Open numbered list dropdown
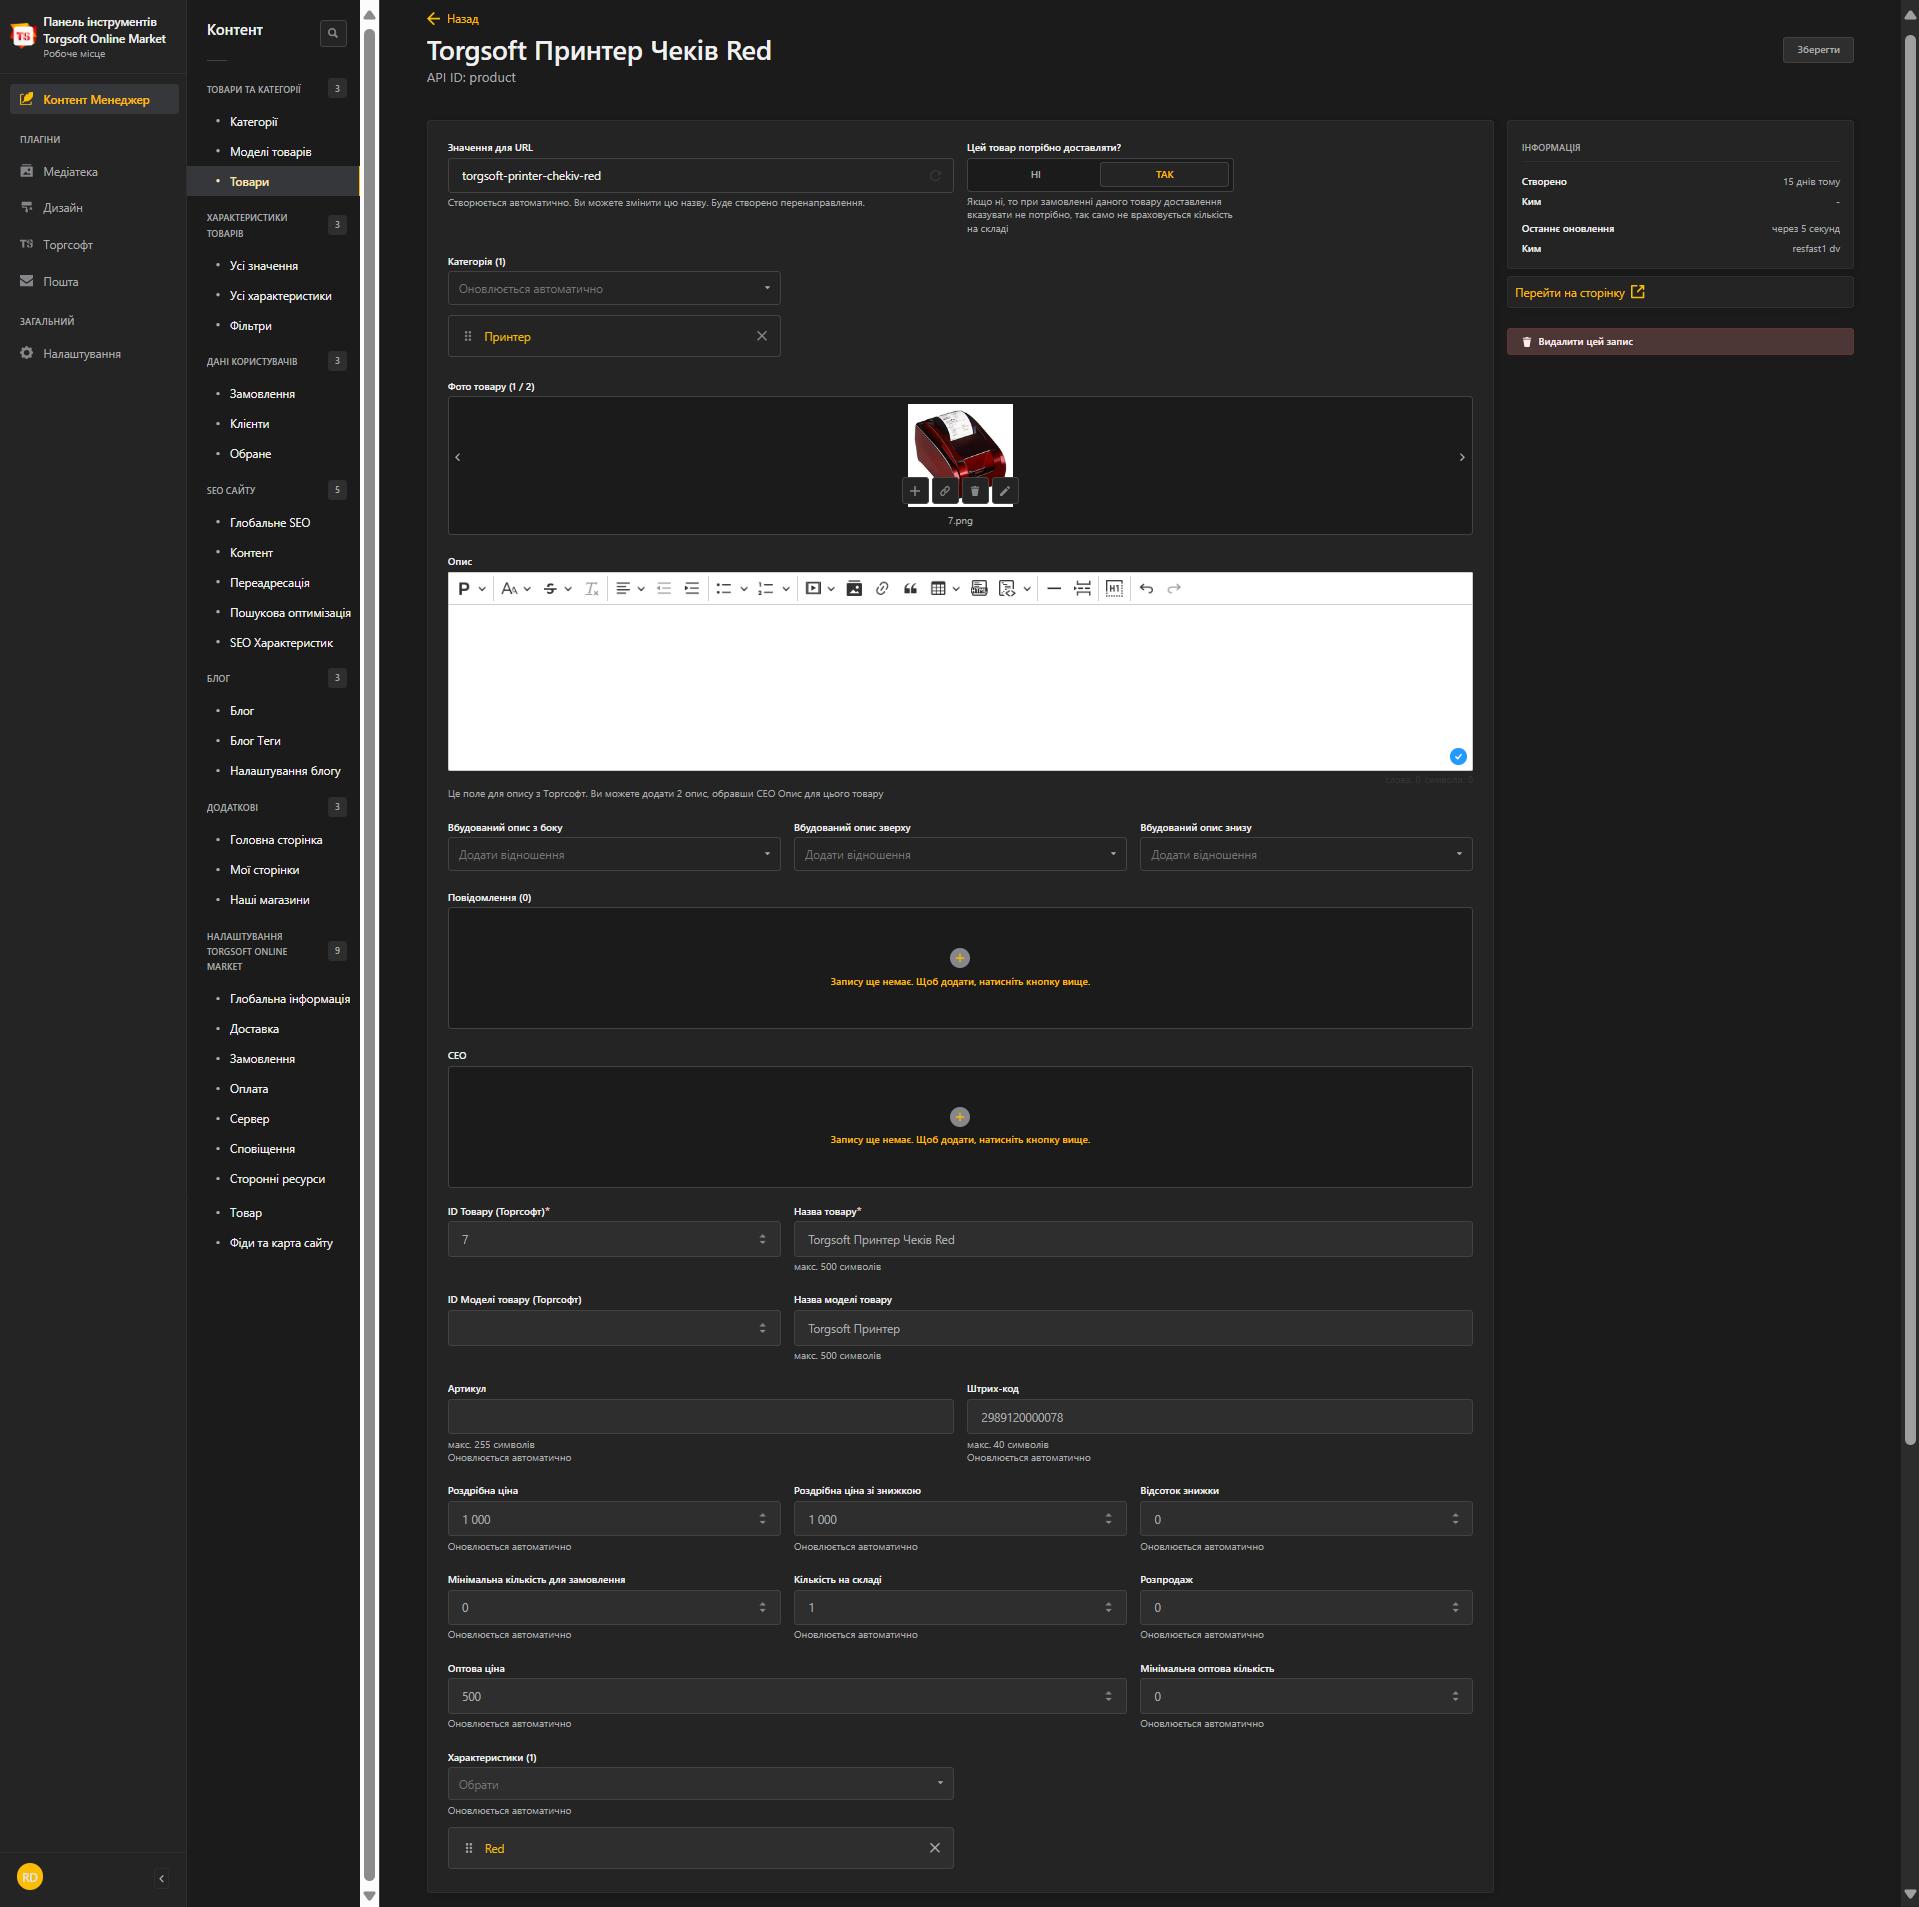1919x1907 pixels. coord(774,589)
